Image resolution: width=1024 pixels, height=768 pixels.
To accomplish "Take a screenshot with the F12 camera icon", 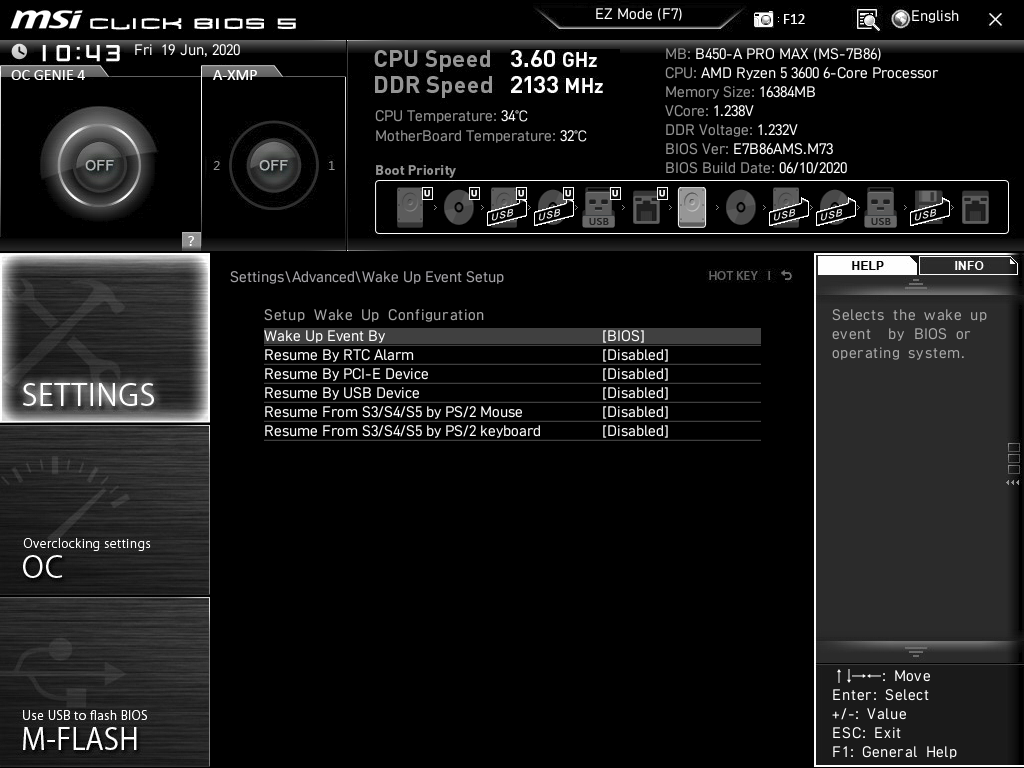I will (x=763, y=20).
